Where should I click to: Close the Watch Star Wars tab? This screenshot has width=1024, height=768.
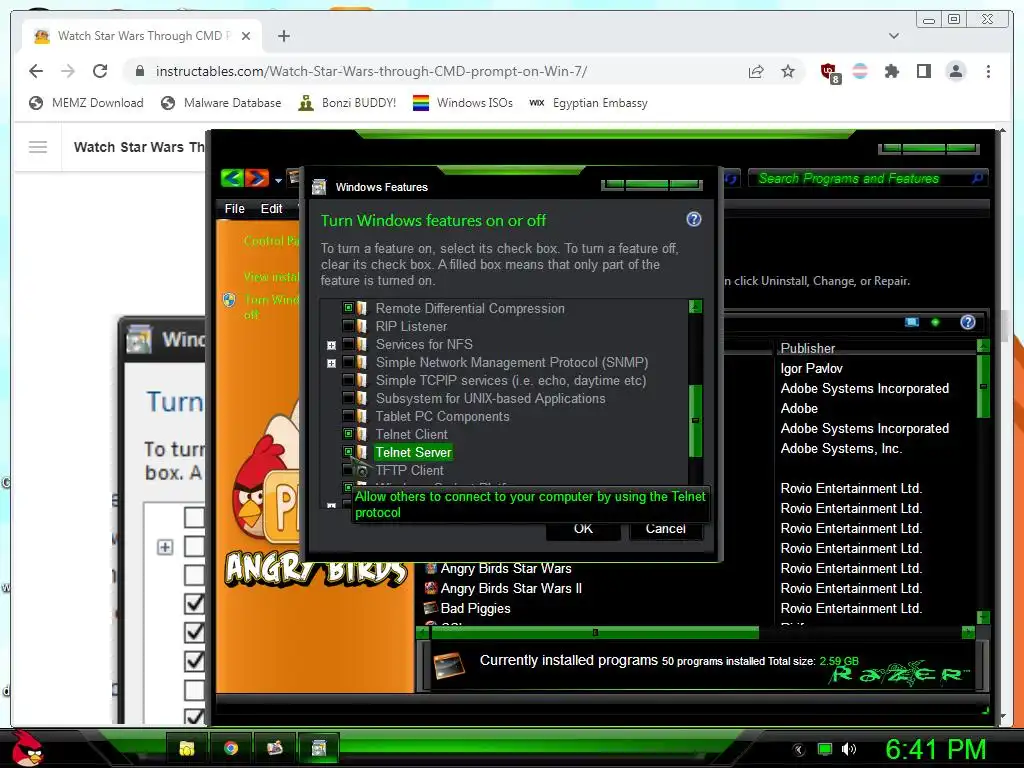coord(246,36)
